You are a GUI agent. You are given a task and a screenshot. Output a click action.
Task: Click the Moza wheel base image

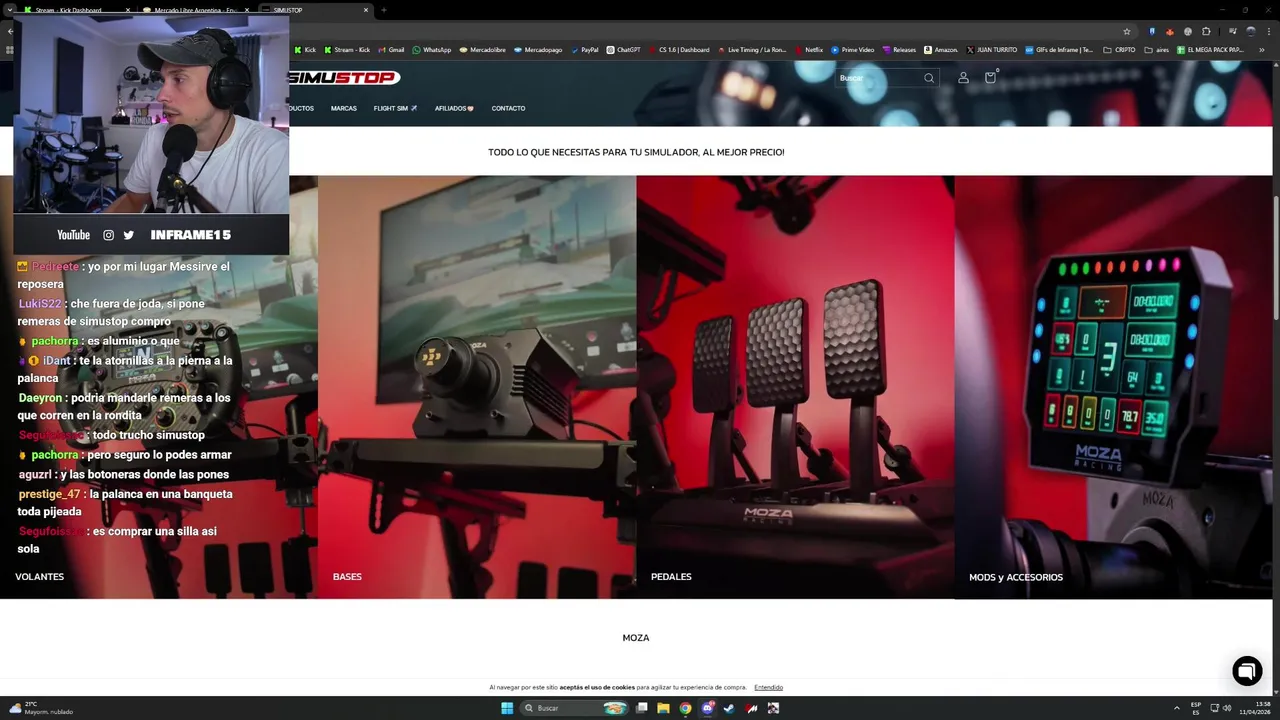coord(477,387)
